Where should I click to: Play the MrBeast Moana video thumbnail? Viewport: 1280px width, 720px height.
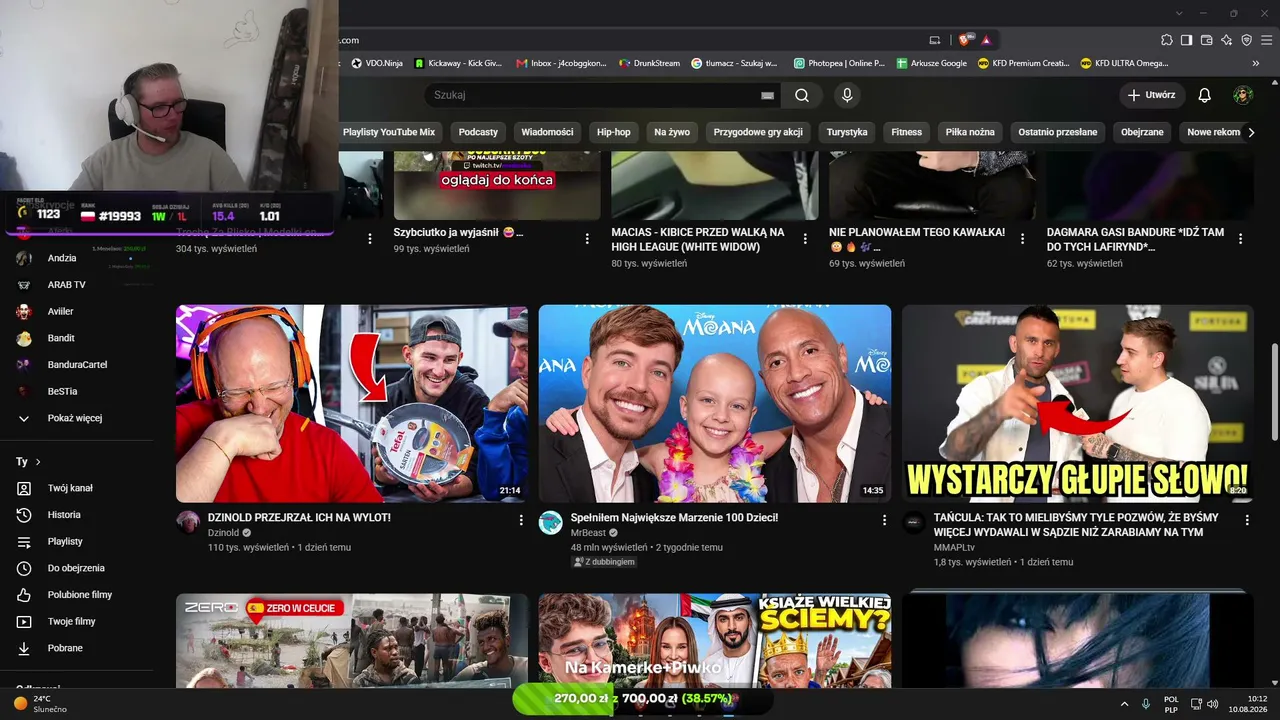click(715, 403)
